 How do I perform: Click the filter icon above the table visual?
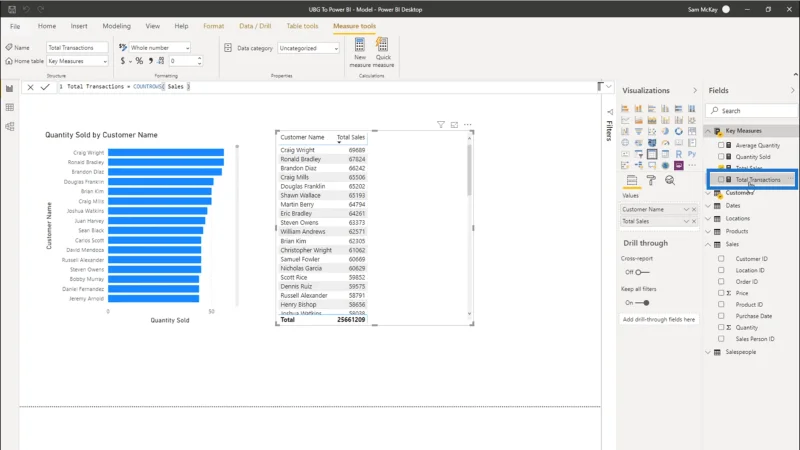click(x=441, y=124)
